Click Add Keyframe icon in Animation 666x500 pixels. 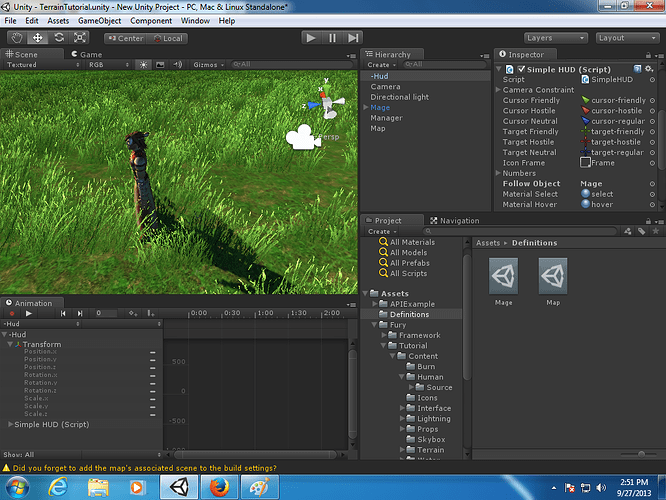coord(133,314)
